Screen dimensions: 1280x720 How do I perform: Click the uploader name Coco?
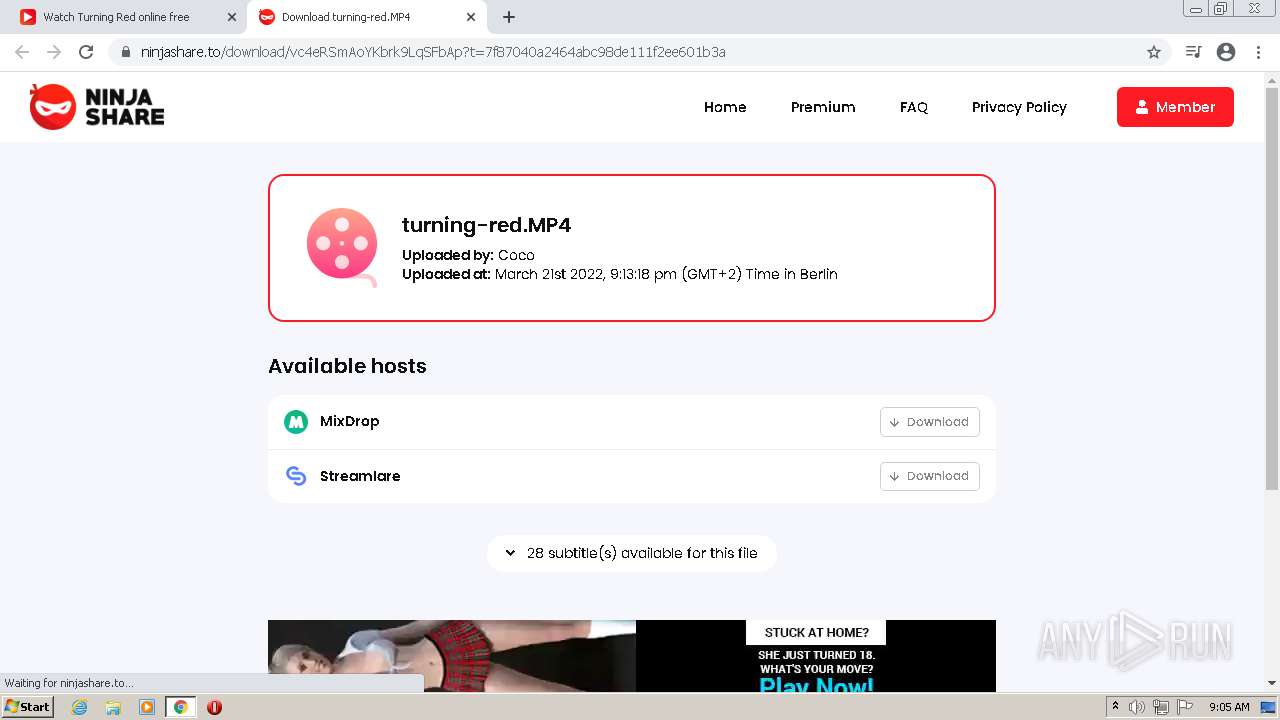pyautogui.click(x=516, y=255)
